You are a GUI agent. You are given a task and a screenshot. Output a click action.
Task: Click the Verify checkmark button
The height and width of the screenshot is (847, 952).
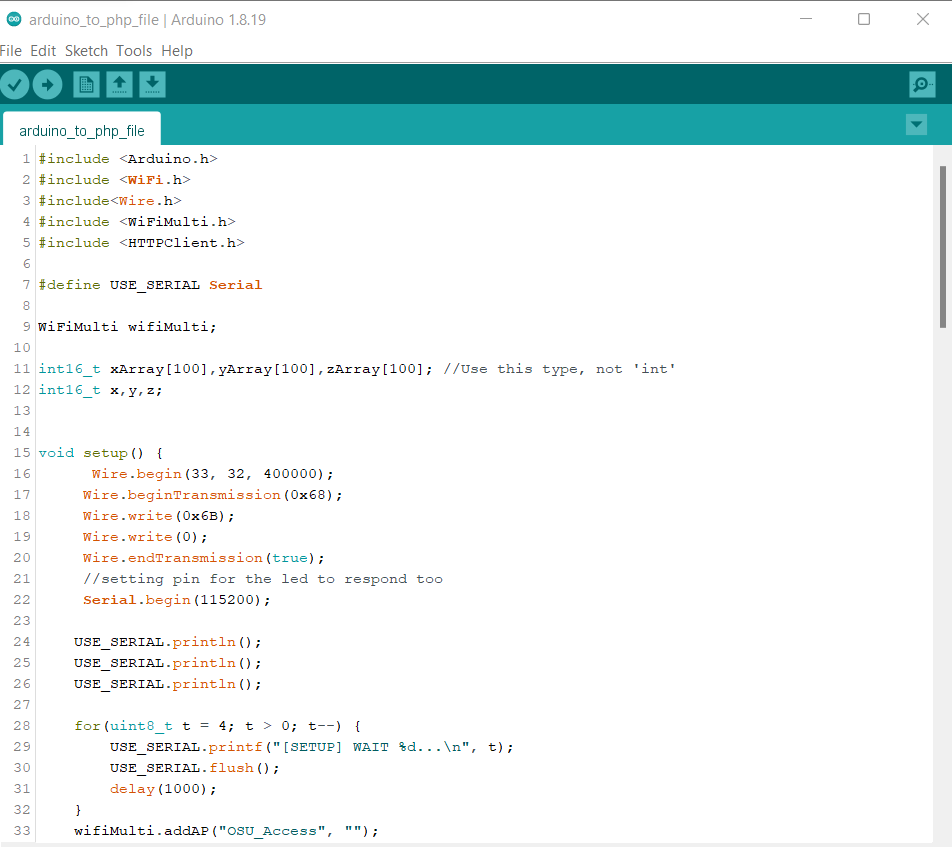[15, 85]
